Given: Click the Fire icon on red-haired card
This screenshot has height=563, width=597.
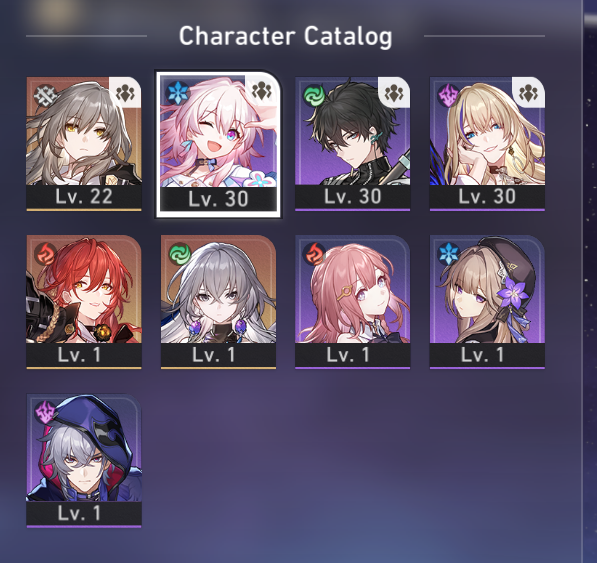Looking at the screenshot, I should point(45,254).
